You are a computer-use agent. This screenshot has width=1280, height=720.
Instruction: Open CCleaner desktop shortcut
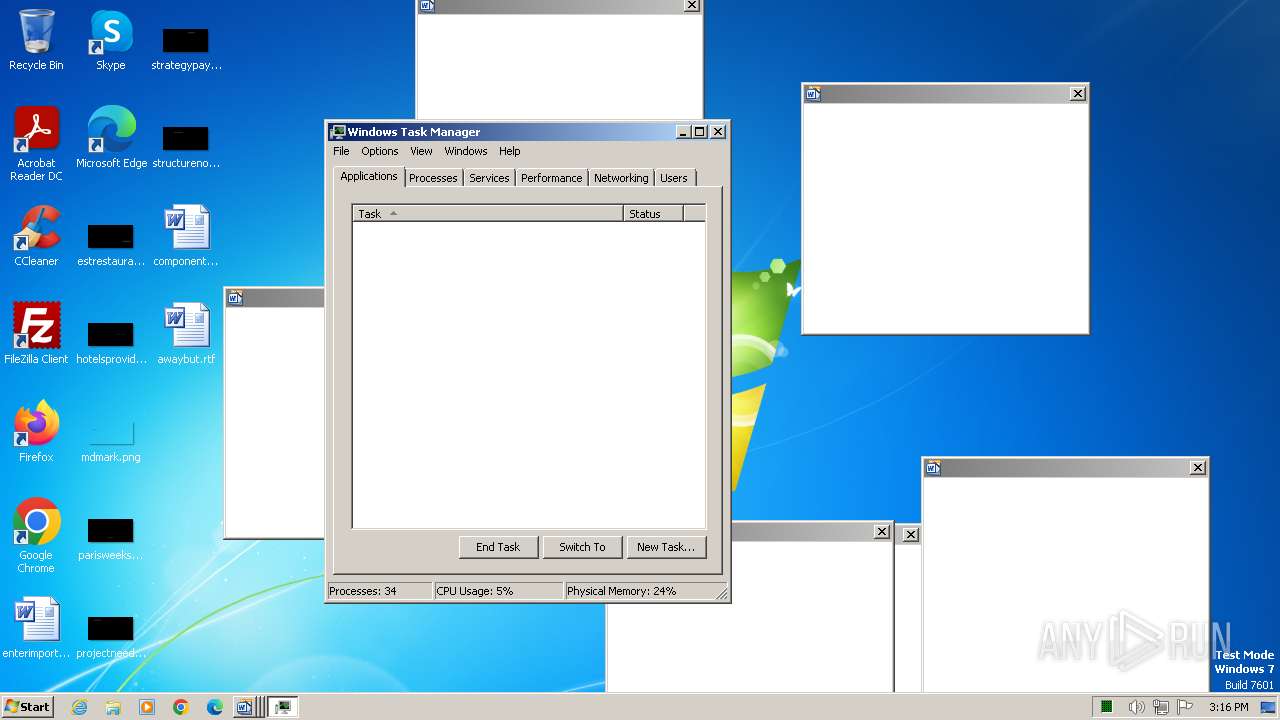[x=37, y=236]
